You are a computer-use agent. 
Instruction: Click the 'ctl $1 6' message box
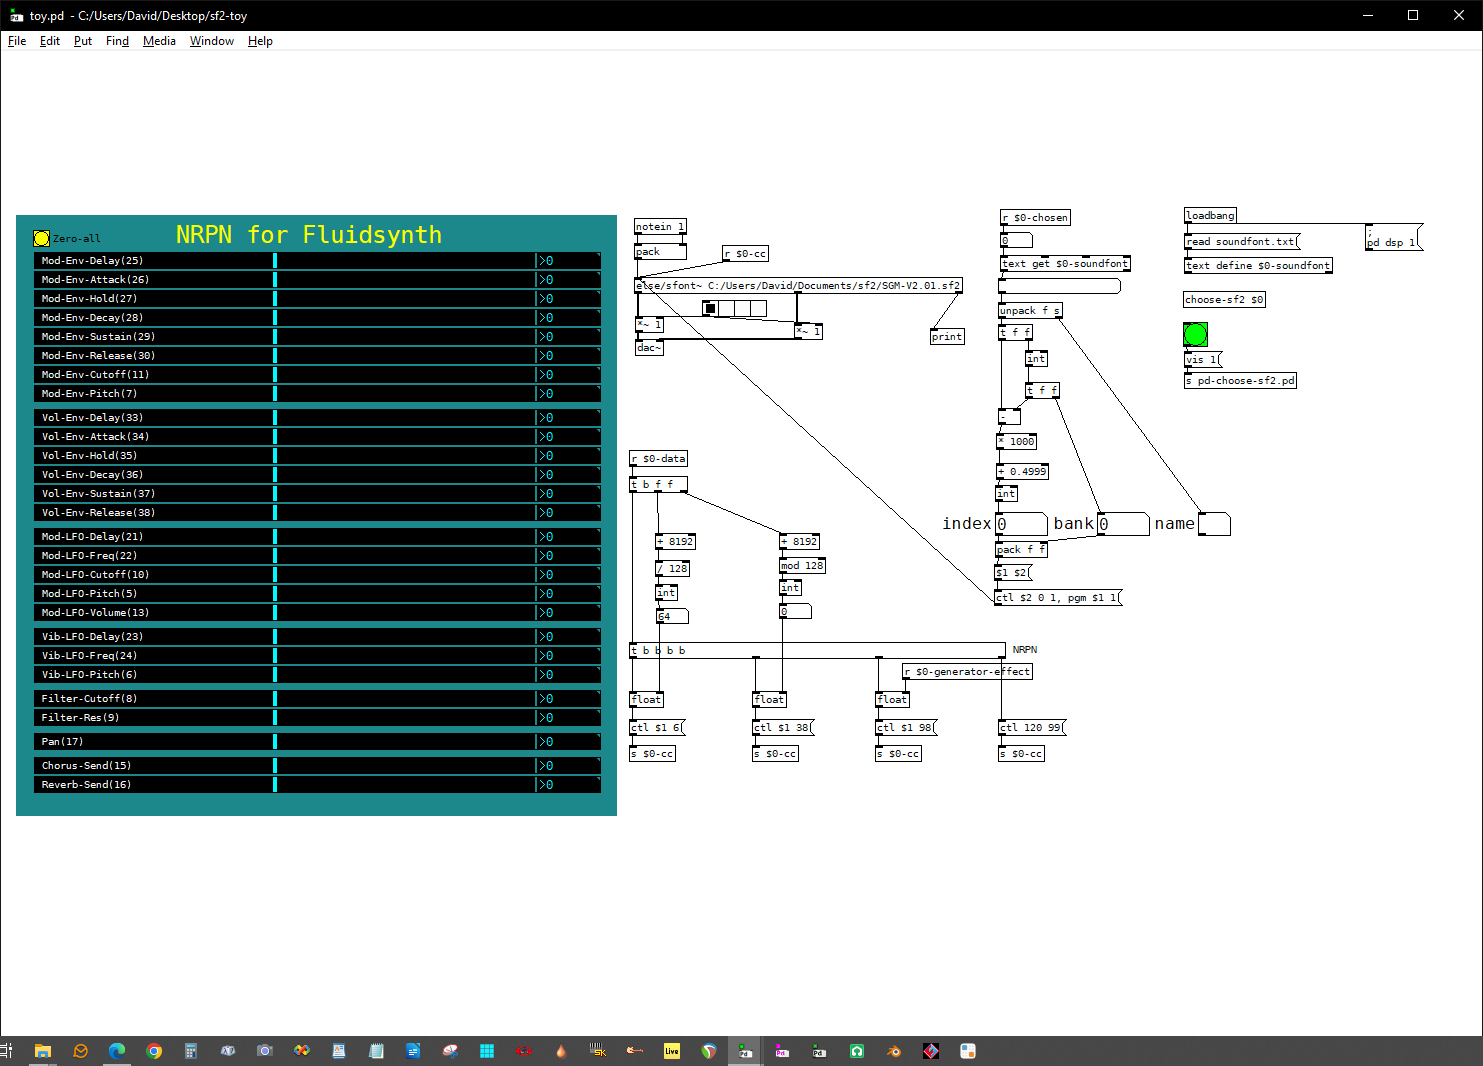[x=657, y=728]
